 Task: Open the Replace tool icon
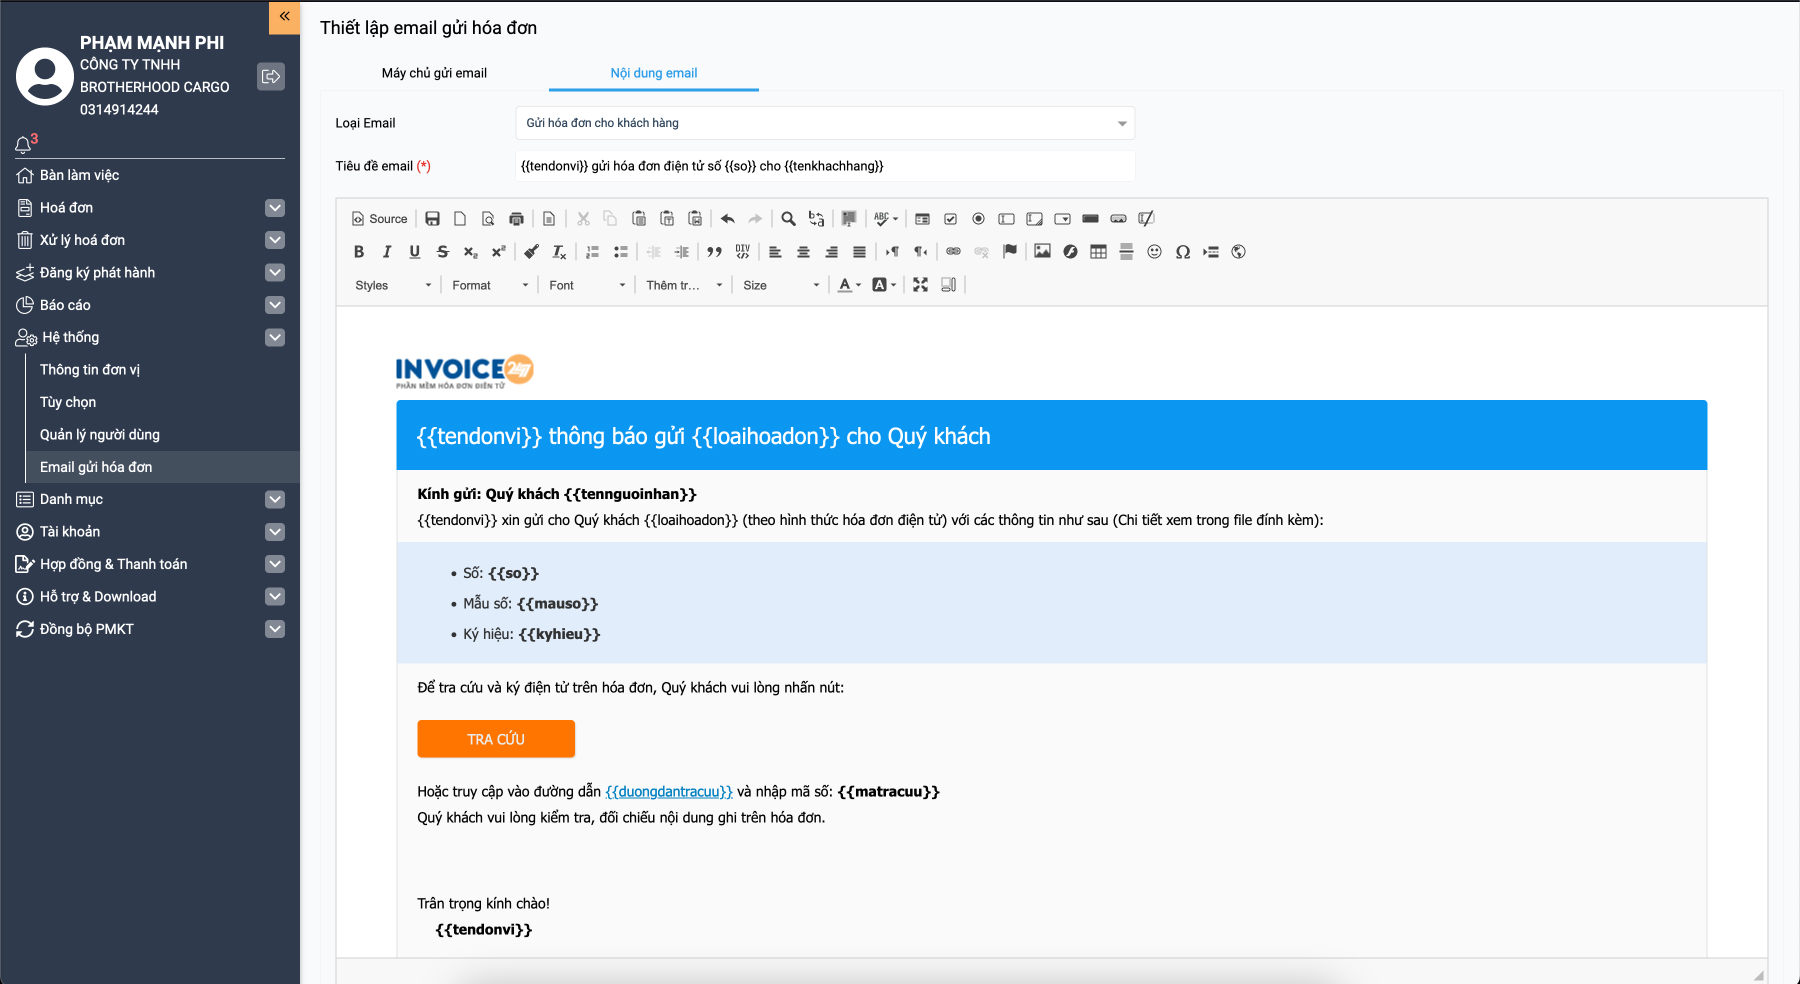coord(816,219)
